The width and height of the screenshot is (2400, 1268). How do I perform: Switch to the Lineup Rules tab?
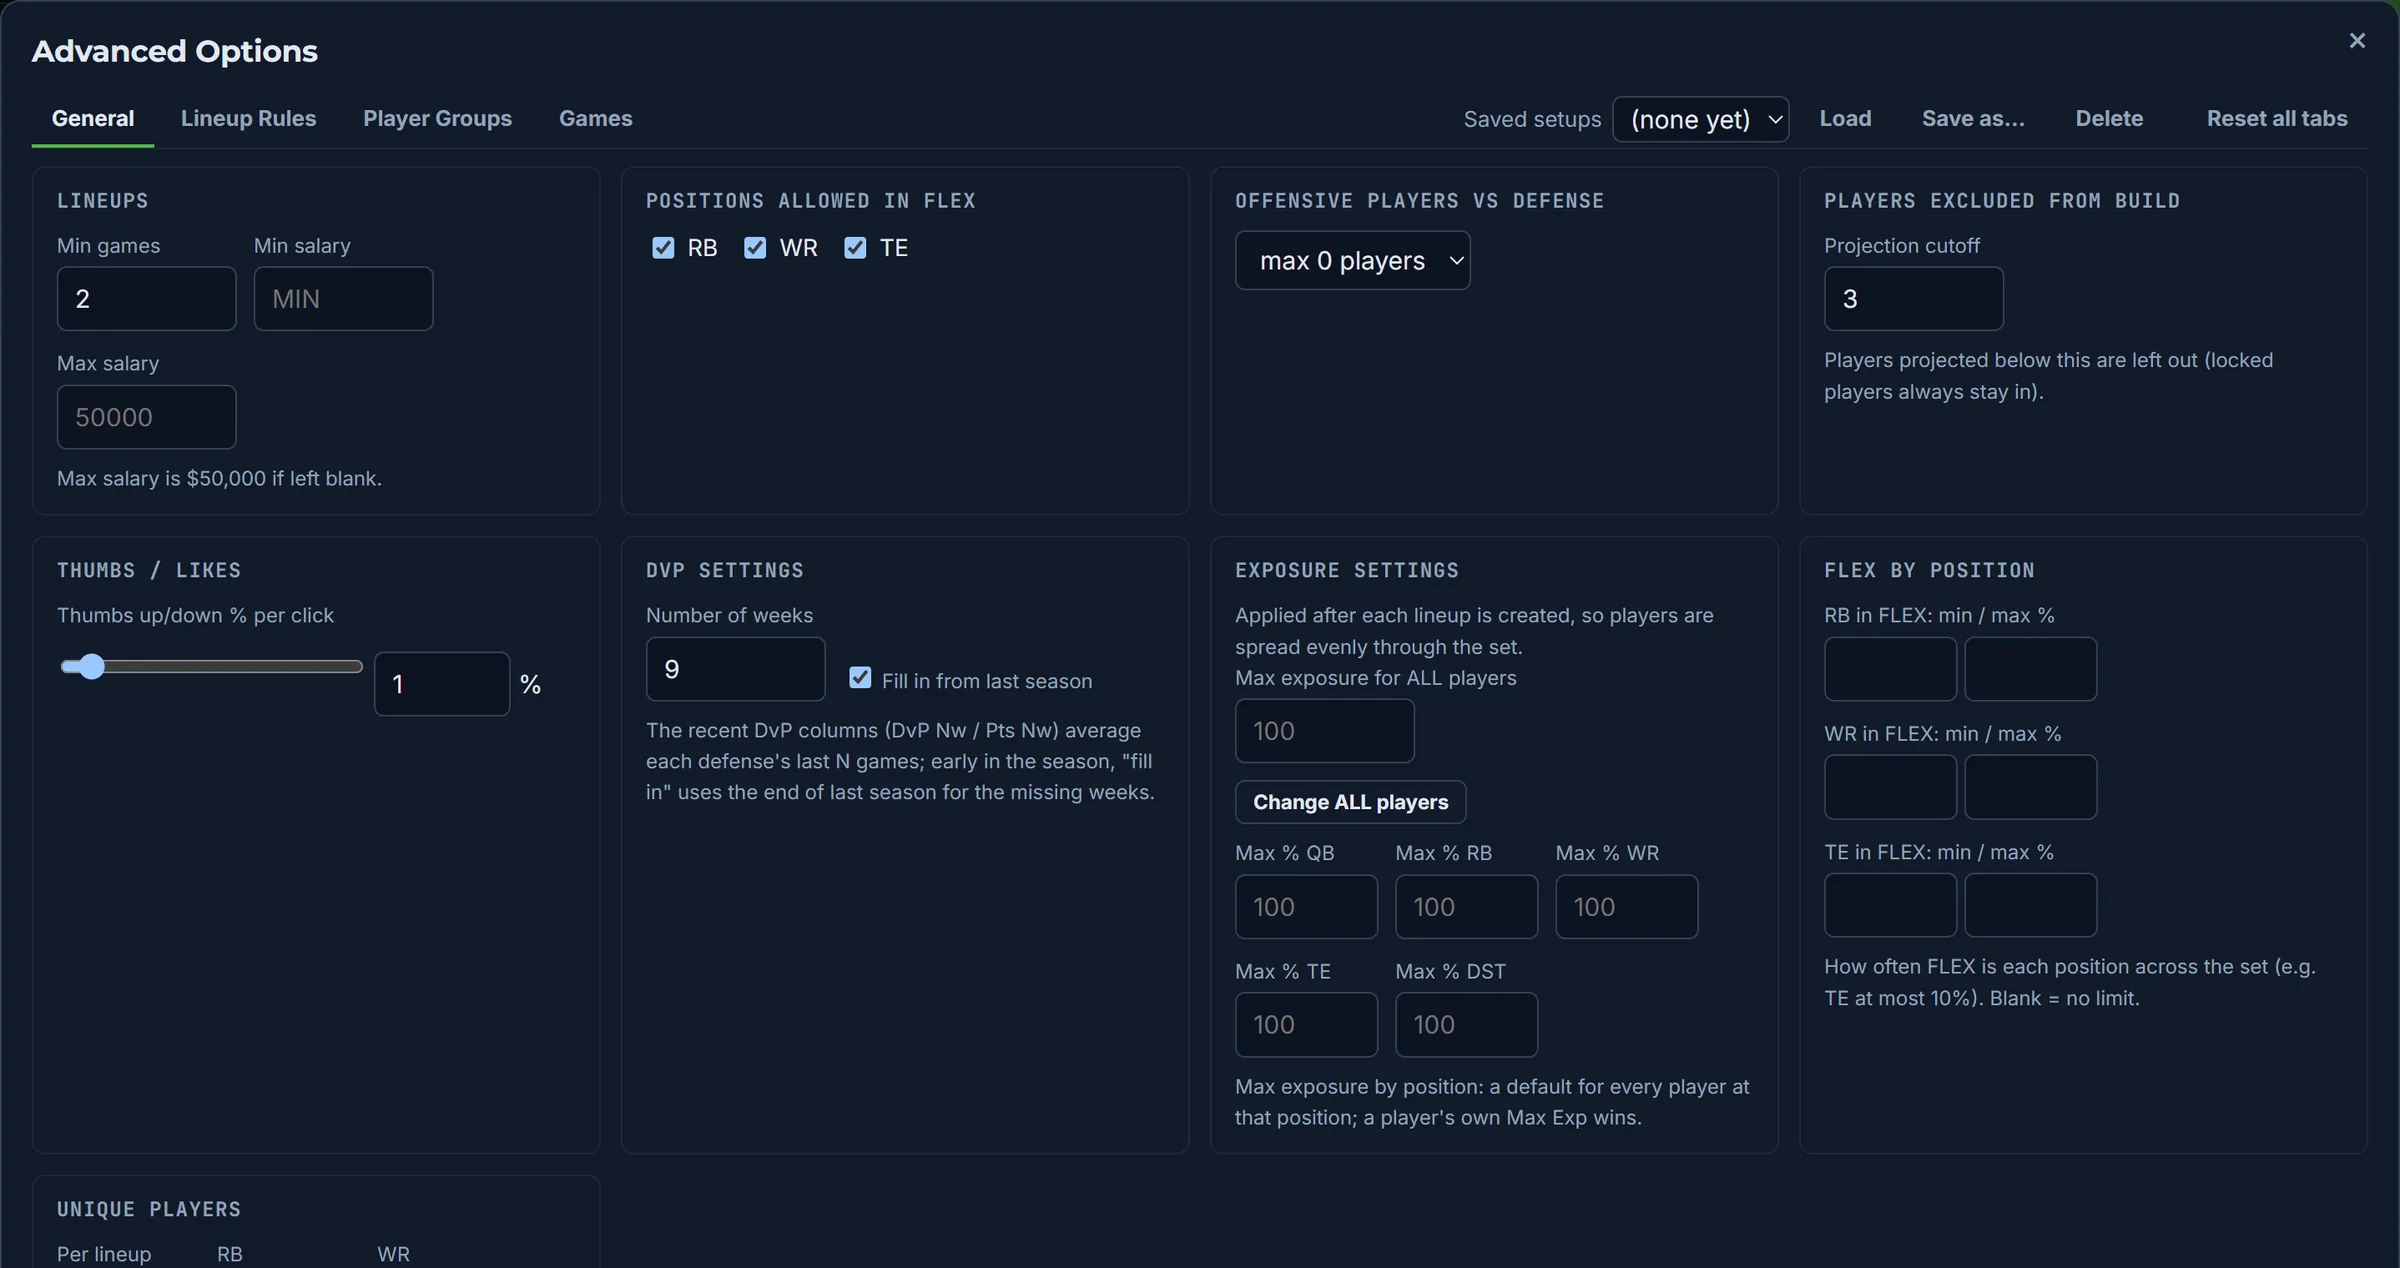point(248,118)
